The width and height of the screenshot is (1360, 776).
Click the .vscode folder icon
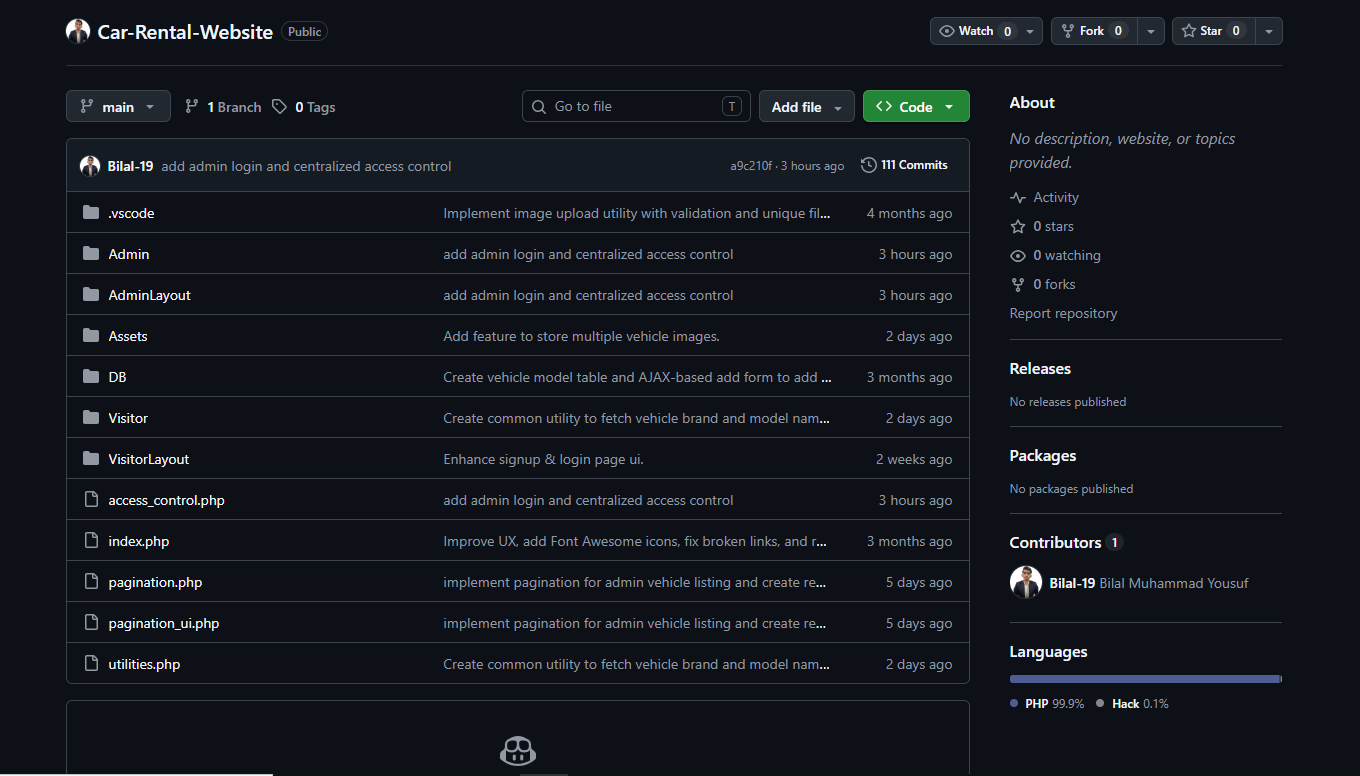[x=91, y=213]
